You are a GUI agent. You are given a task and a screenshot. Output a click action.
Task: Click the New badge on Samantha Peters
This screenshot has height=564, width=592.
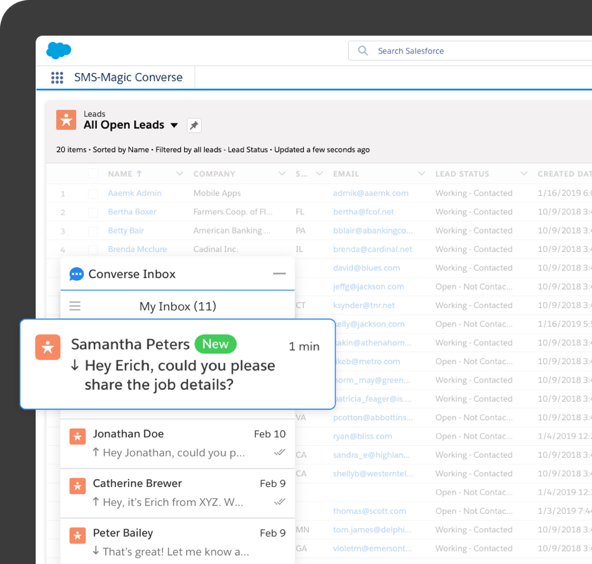click(216, 344)
